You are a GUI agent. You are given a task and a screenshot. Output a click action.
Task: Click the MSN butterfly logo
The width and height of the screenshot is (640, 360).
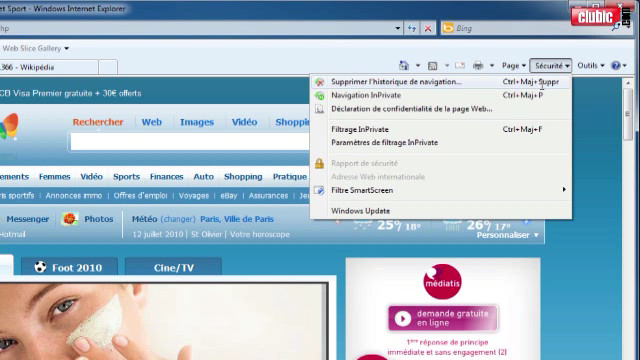click(9, 127)
